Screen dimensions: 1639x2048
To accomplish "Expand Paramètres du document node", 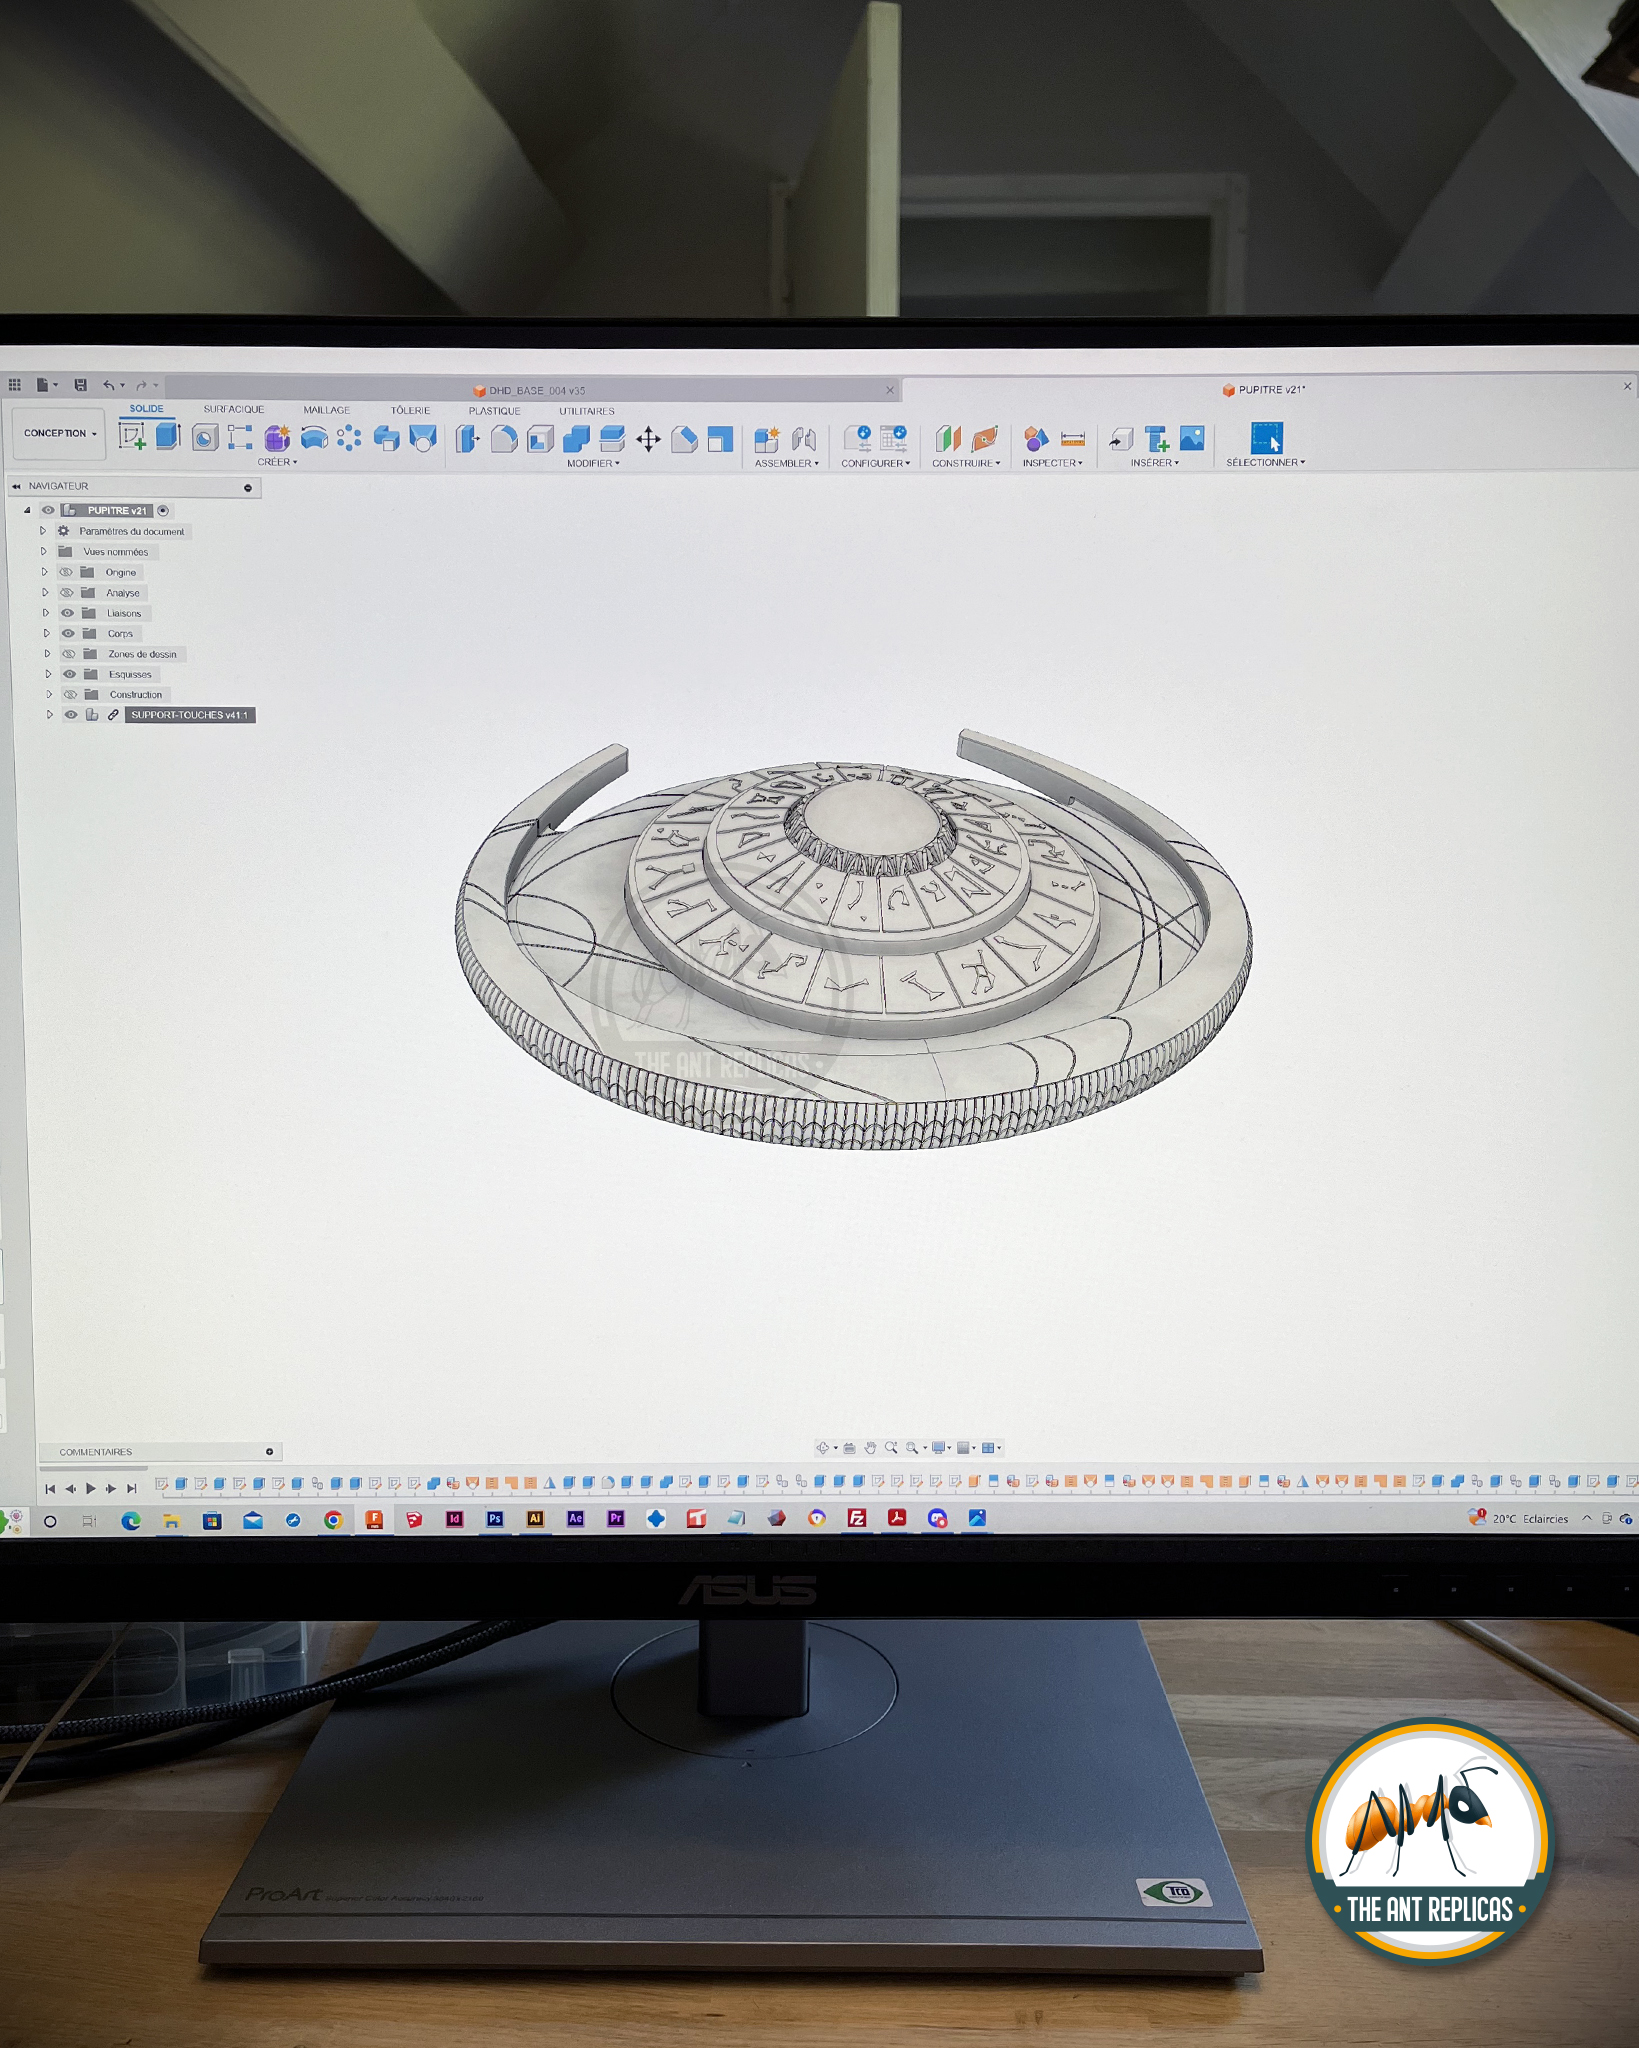I will tap(42, 531).
